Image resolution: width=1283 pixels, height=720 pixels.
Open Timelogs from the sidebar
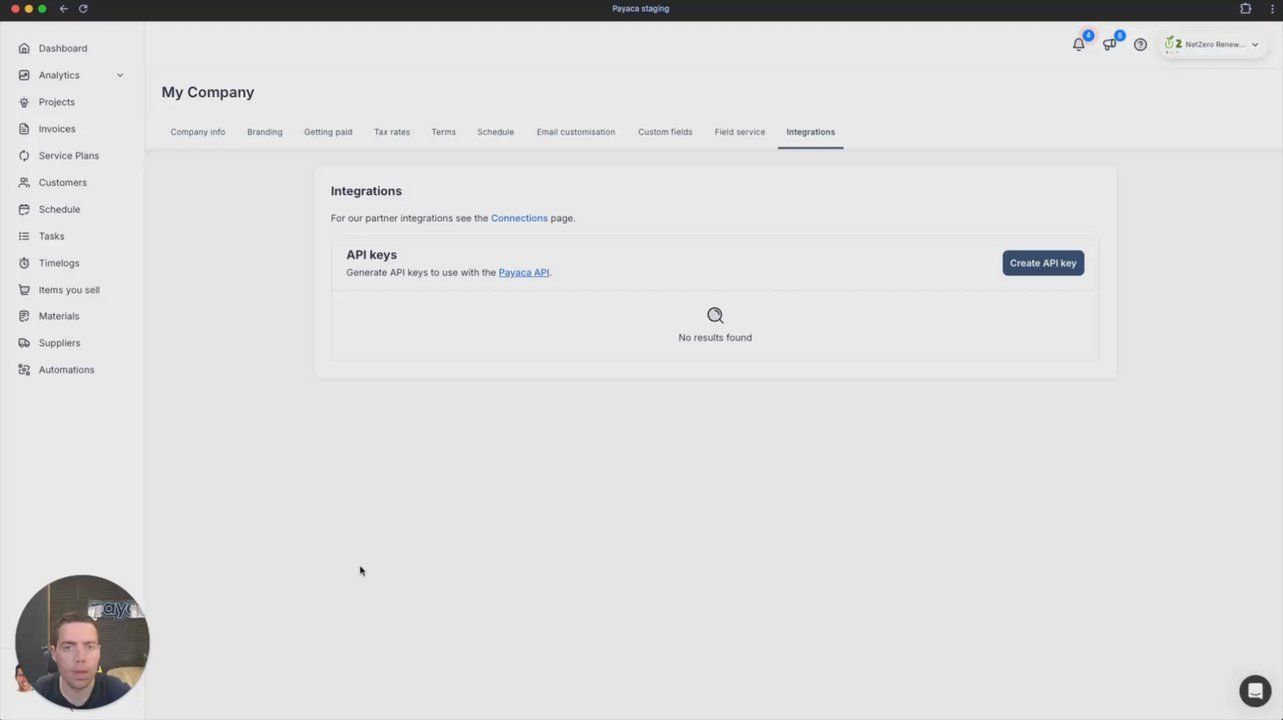(x=59, y=263)
